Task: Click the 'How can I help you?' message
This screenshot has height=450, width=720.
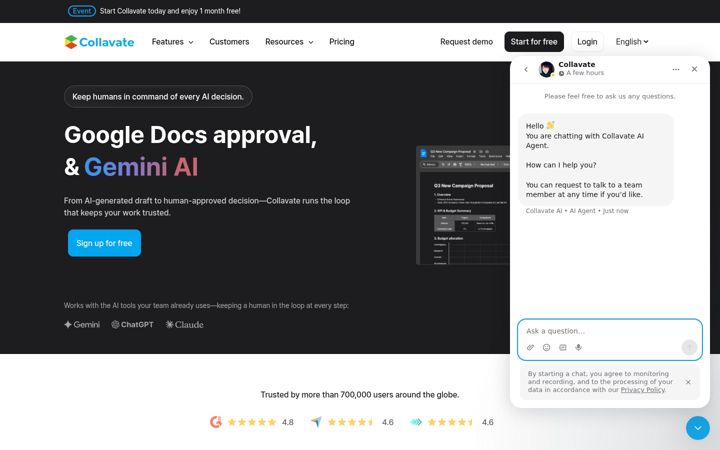Action: [561, 165]
